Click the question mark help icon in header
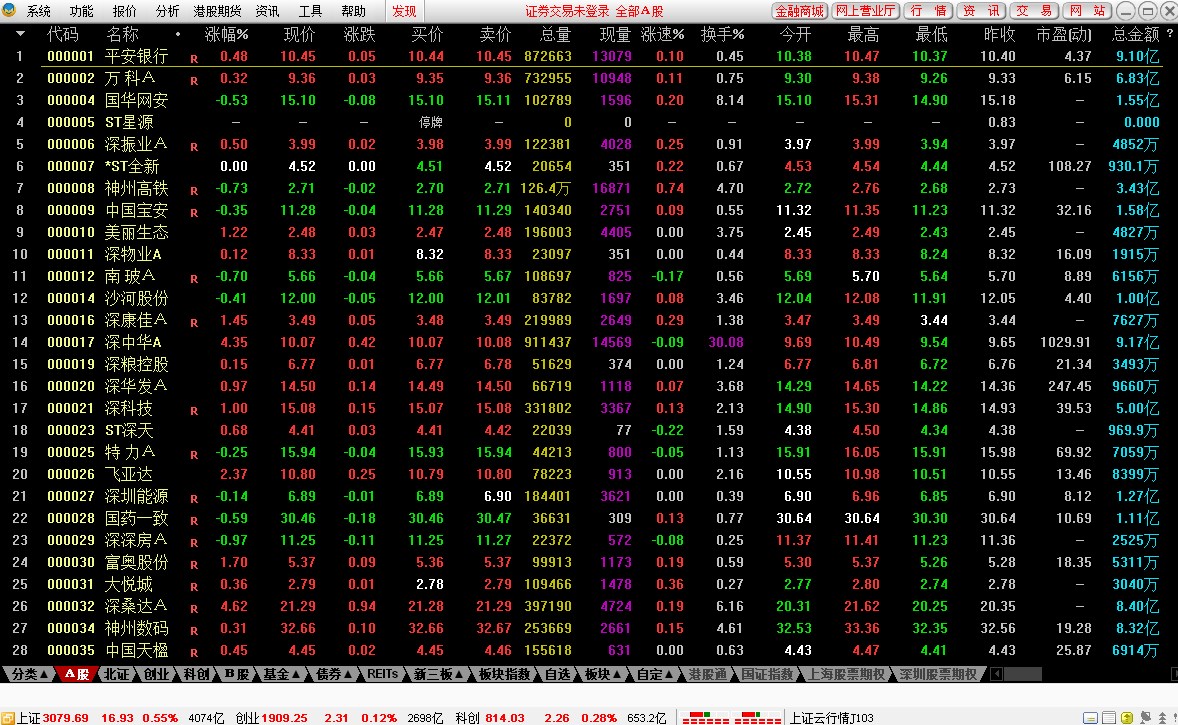Viewport: 1178px width, 725px height. coord(1170,34)
